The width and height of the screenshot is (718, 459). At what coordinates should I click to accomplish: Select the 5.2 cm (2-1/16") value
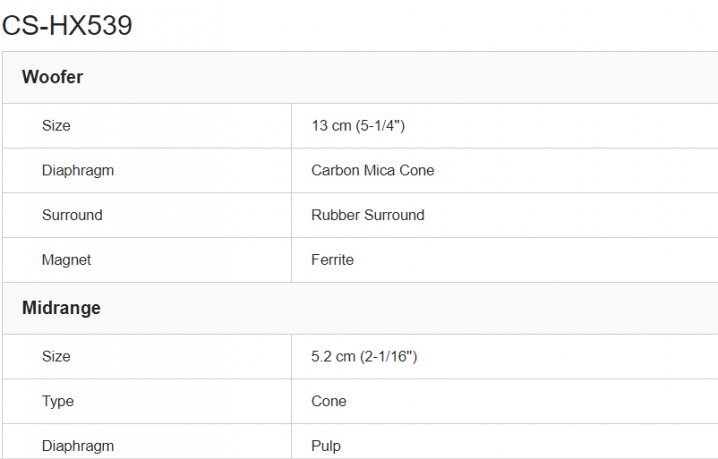[x=364, y=356]
